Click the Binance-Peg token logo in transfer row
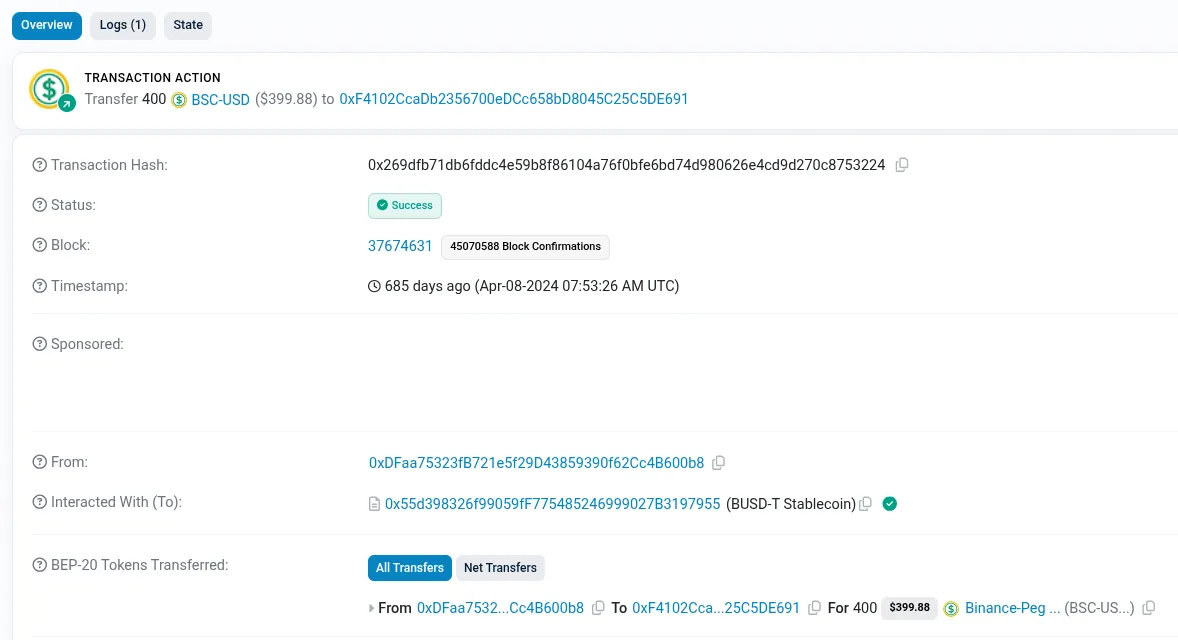This screenshot has height=640, width=1178. coord(951,608)
